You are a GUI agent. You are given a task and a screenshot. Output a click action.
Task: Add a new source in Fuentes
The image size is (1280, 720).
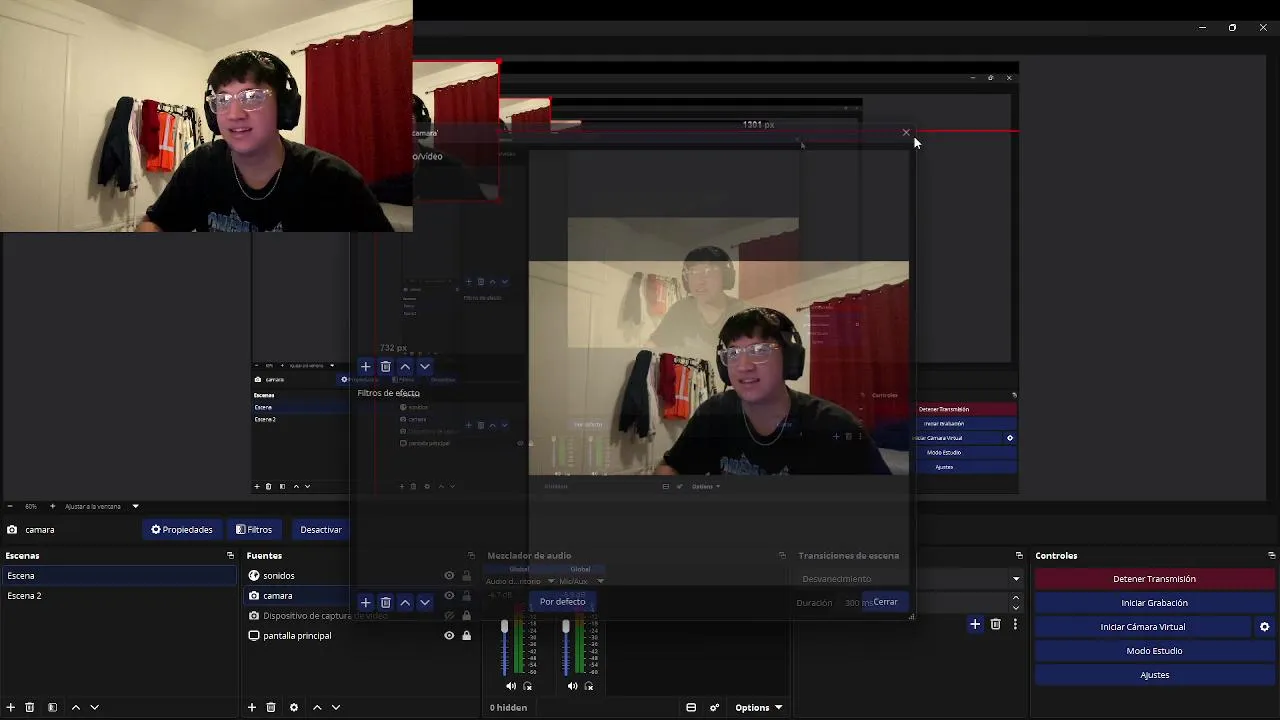[252, 707]
